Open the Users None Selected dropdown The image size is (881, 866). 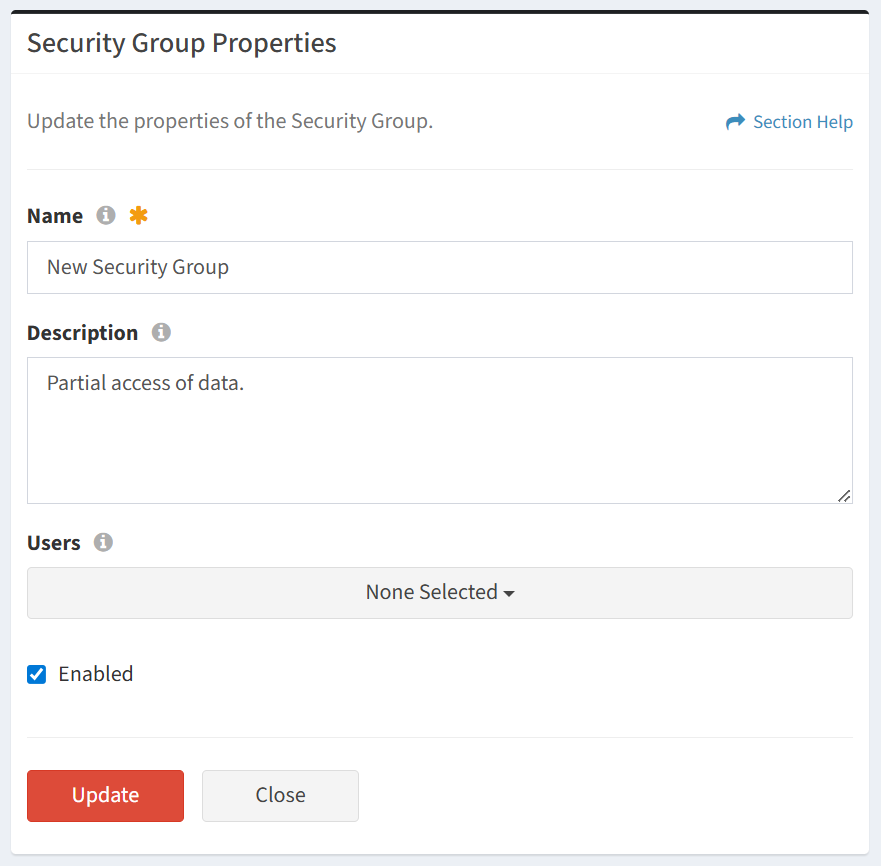click(440, 593)
